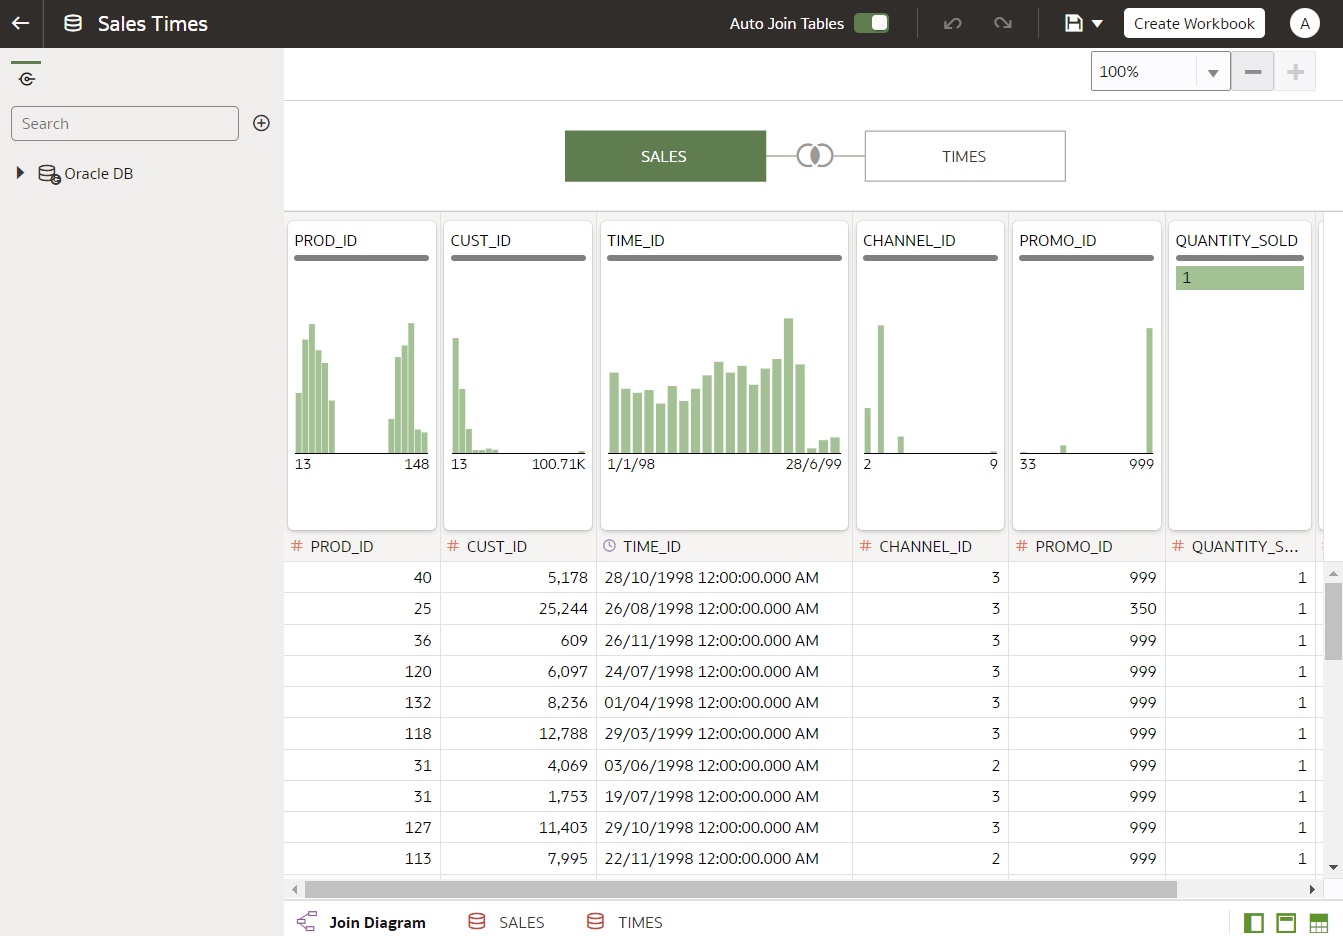Switch to the SALES tab

[521, 921]
